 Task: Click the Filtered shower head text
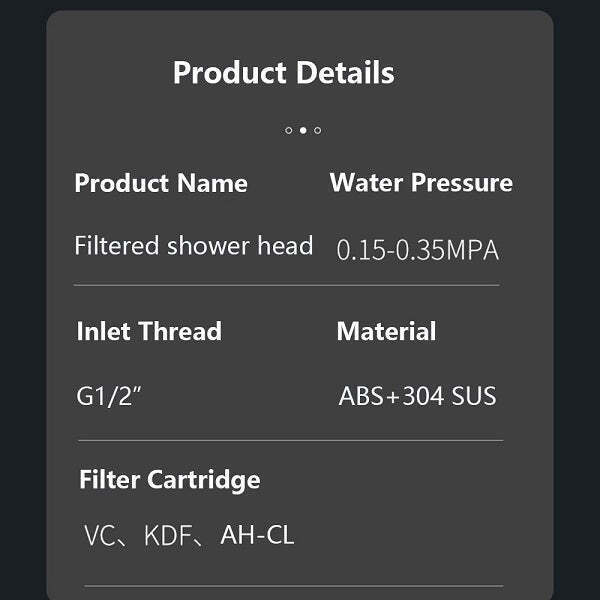193,246
